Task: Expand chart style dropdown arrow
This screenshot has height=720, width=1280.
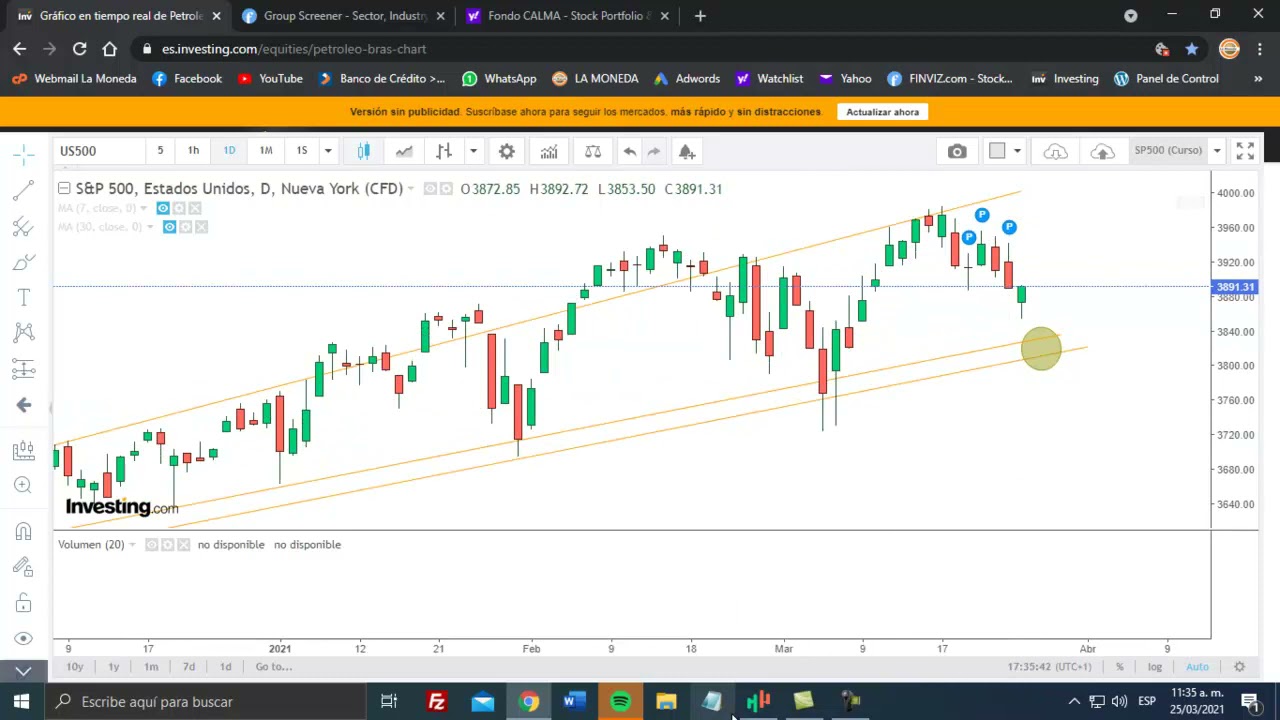Action: tap(473, 151)
